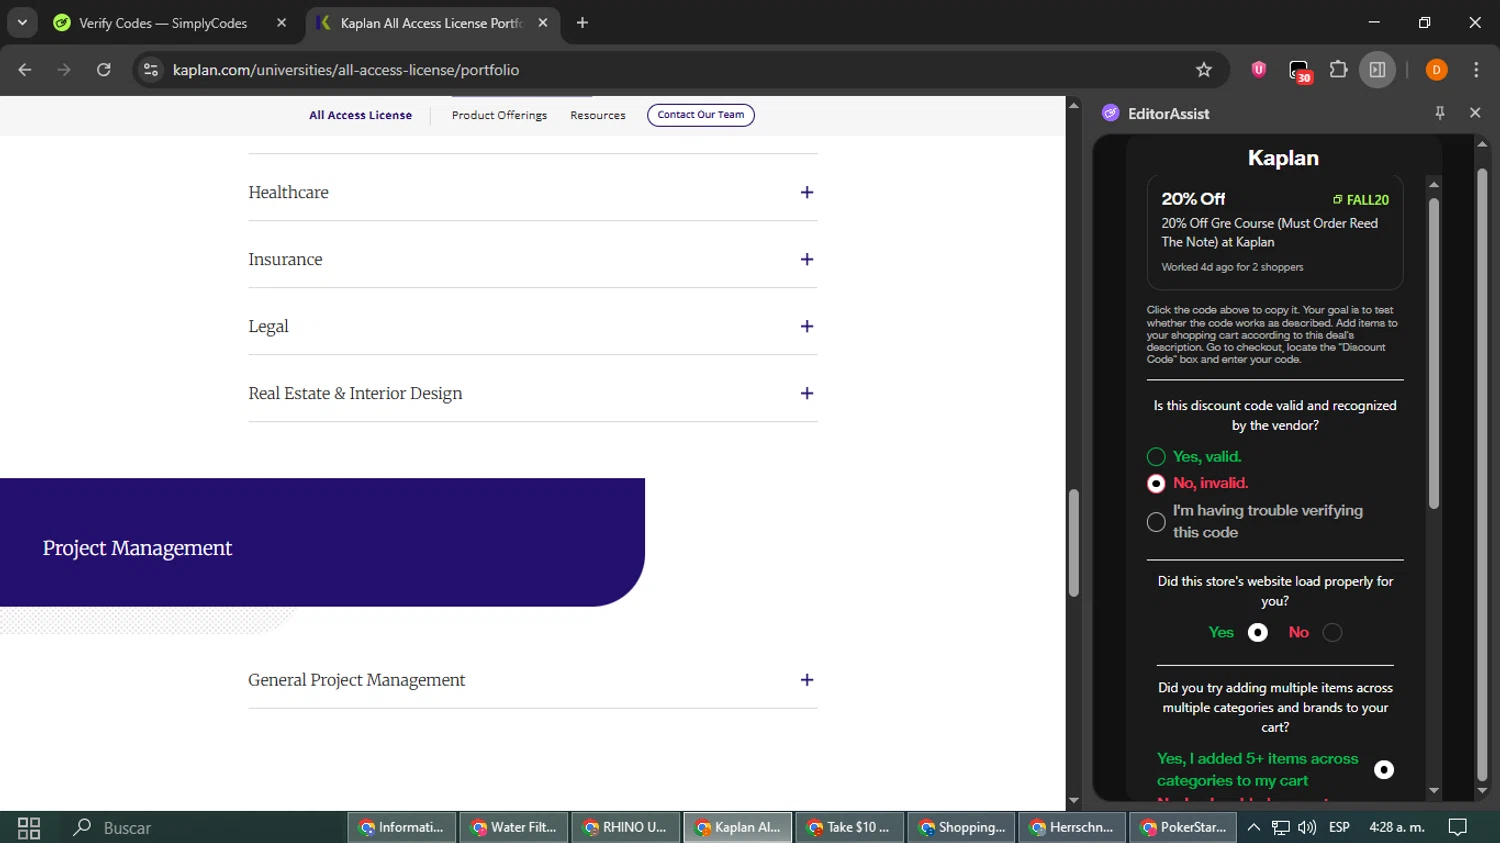Click the browser forward arrow
Viewport: 1500px width, 843px height.
pos(64,70)
